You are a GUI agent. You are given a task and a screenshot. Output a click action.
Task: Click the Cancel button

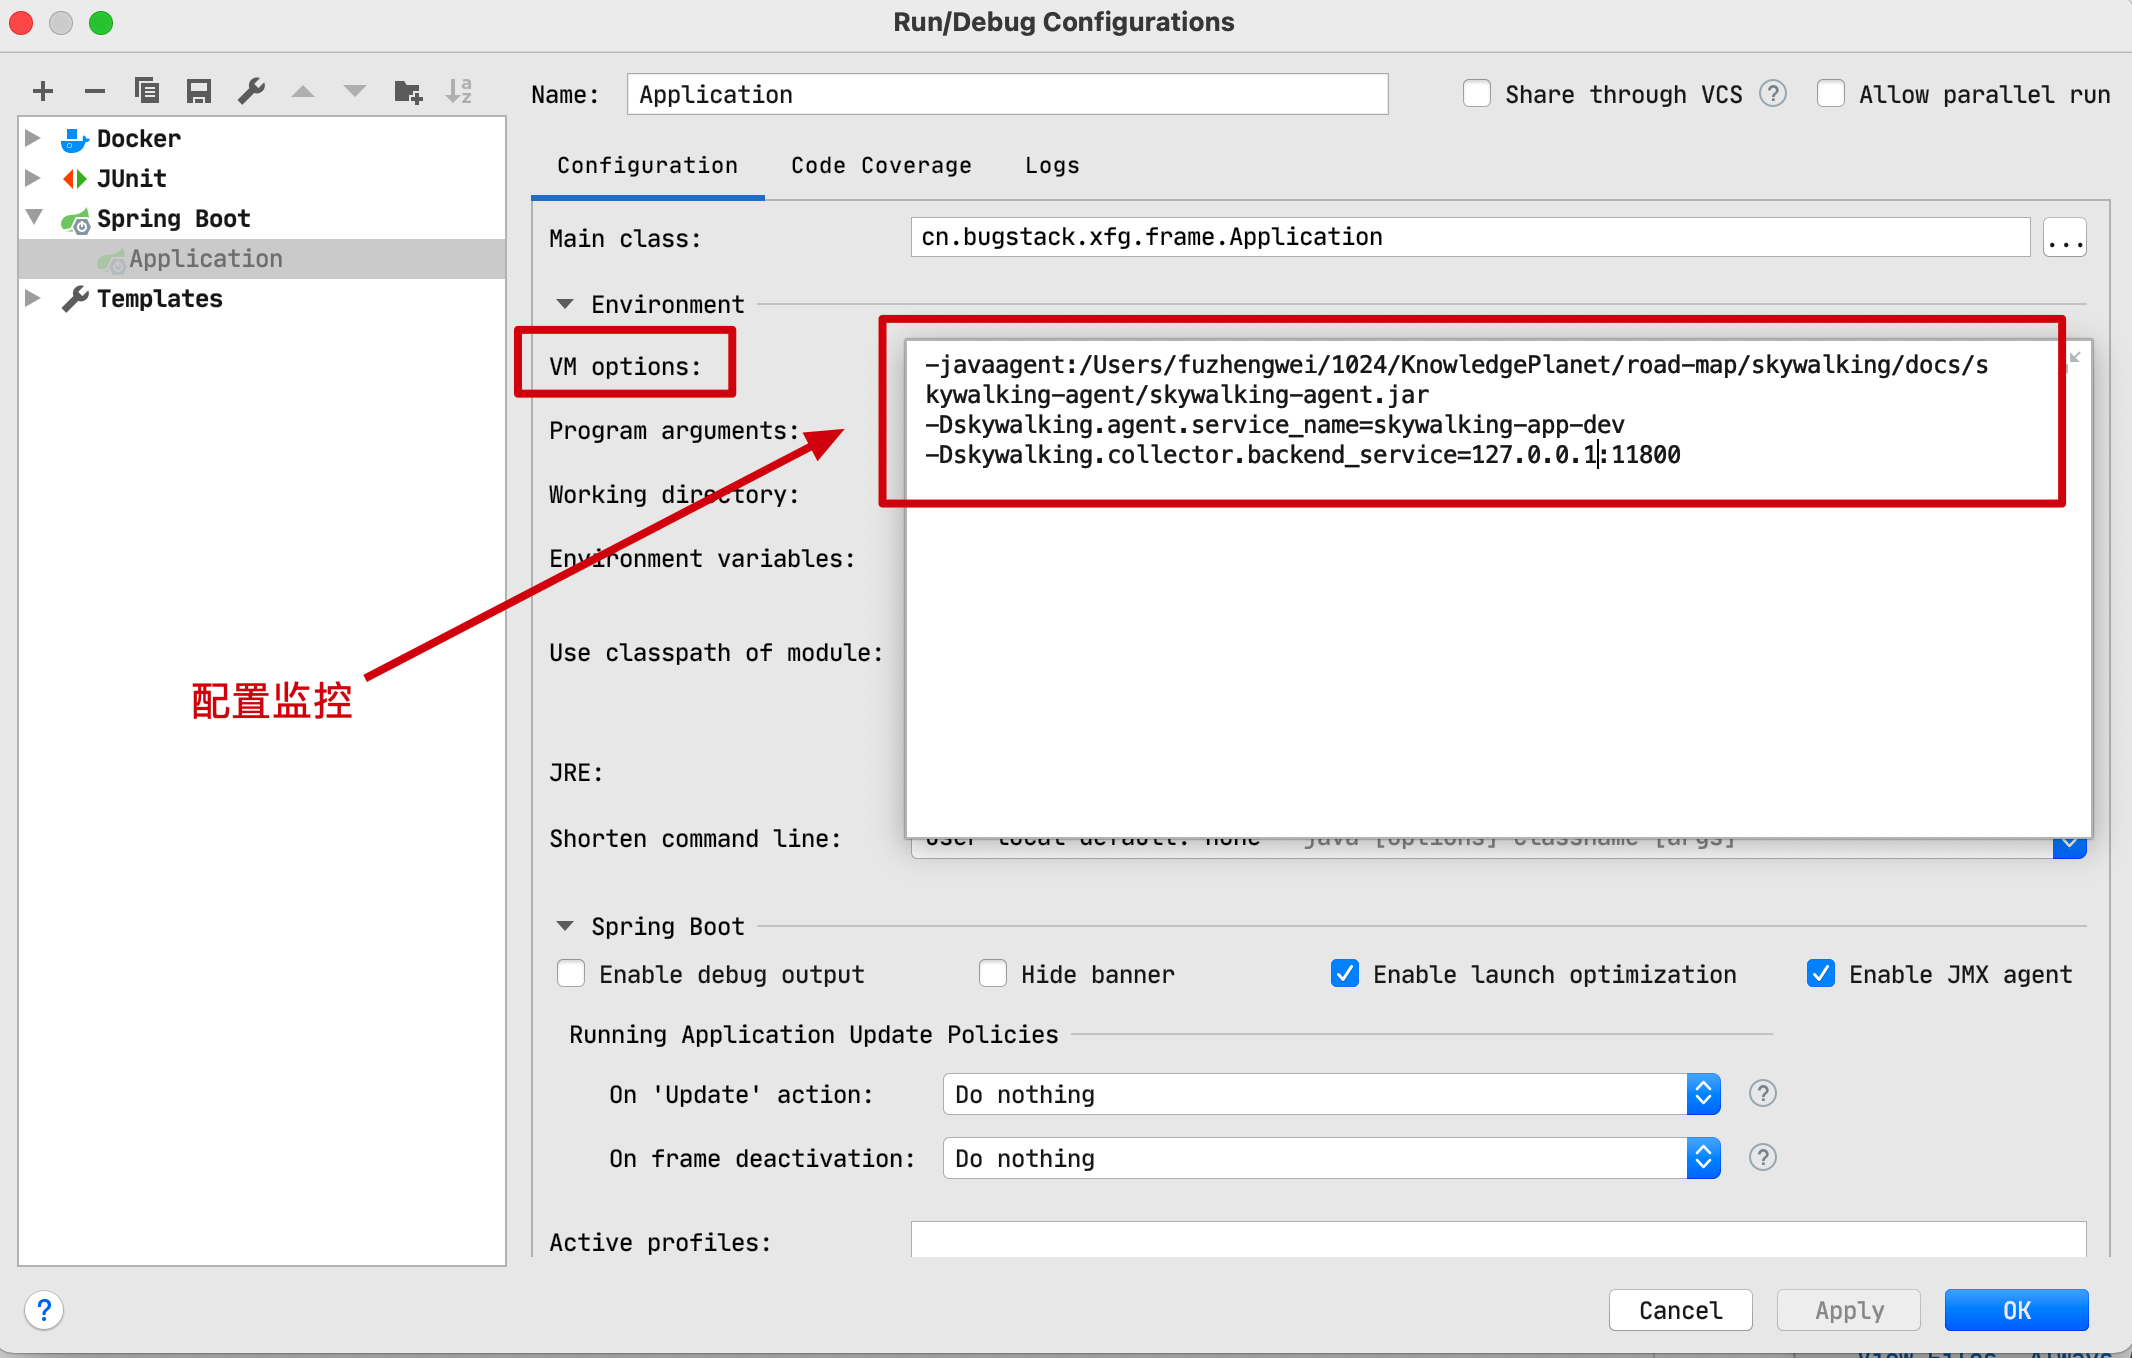[x=1675, y=1308]
